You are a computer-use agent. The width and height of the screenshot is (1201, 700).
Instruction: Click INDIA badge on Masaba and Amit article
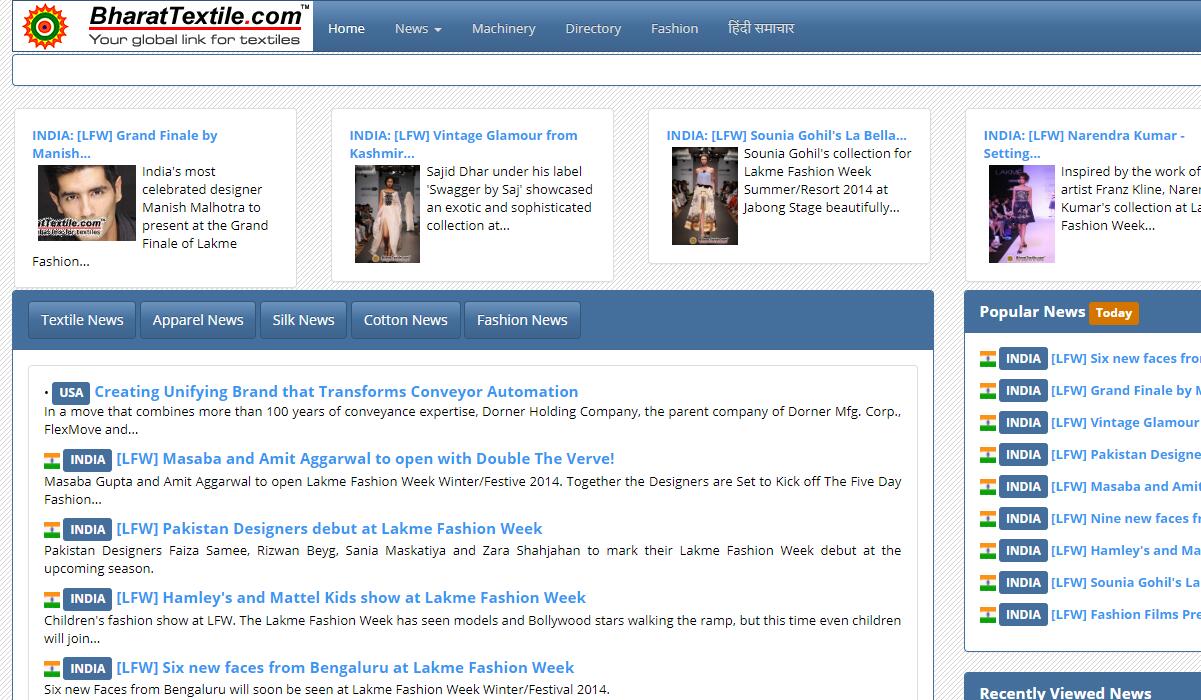pos(88,460)
